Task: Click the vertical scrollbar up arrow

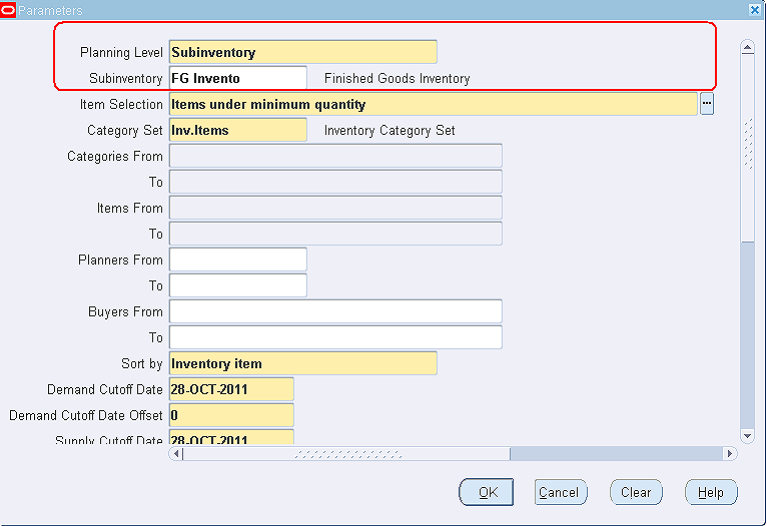Action: click(x=747, y=47)
